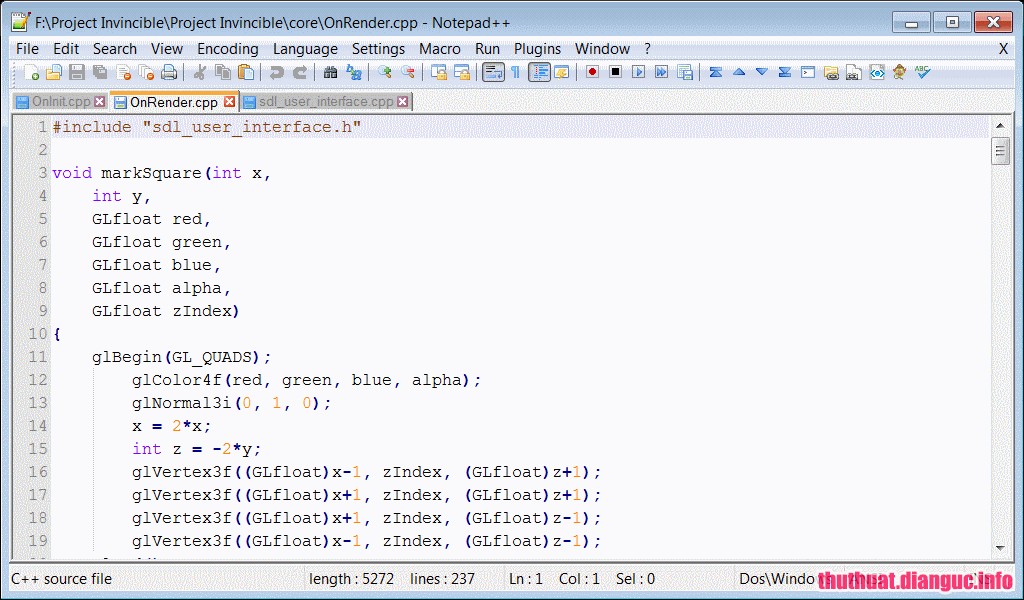Print the document using printer icon

point(169,72)
